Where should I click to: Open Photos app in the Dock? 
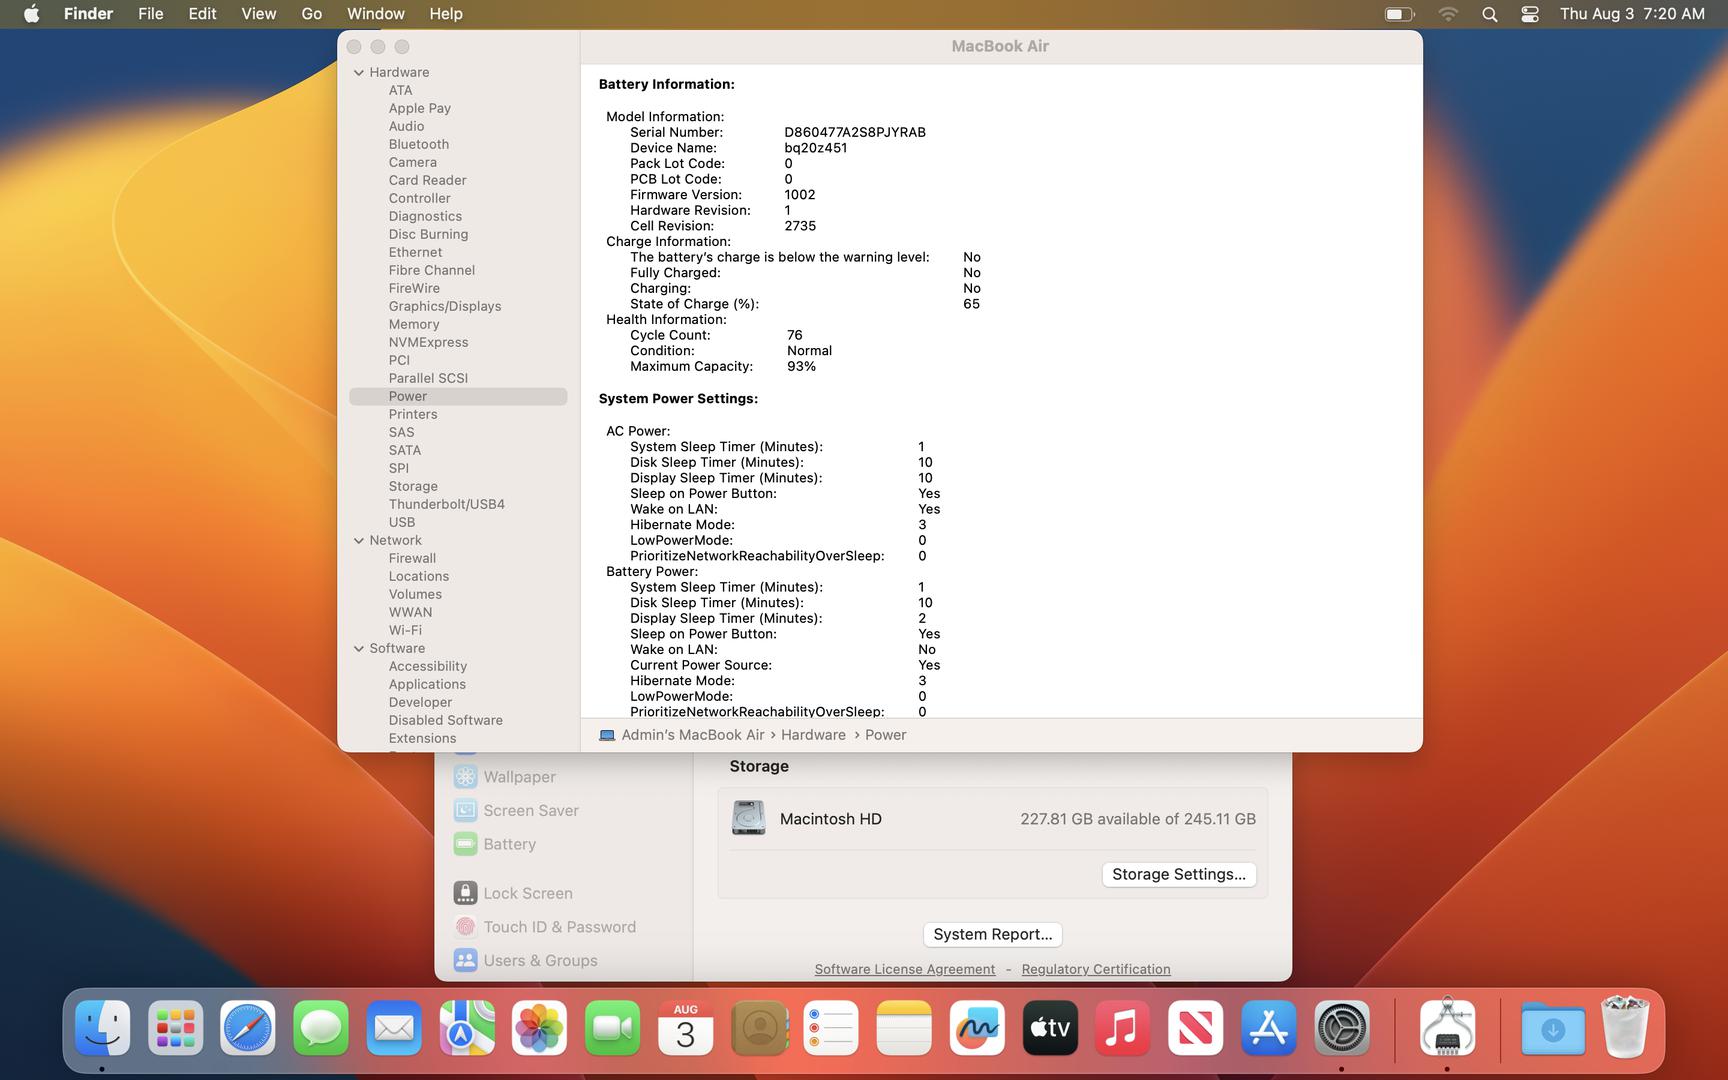click(x=540, y=1028)
